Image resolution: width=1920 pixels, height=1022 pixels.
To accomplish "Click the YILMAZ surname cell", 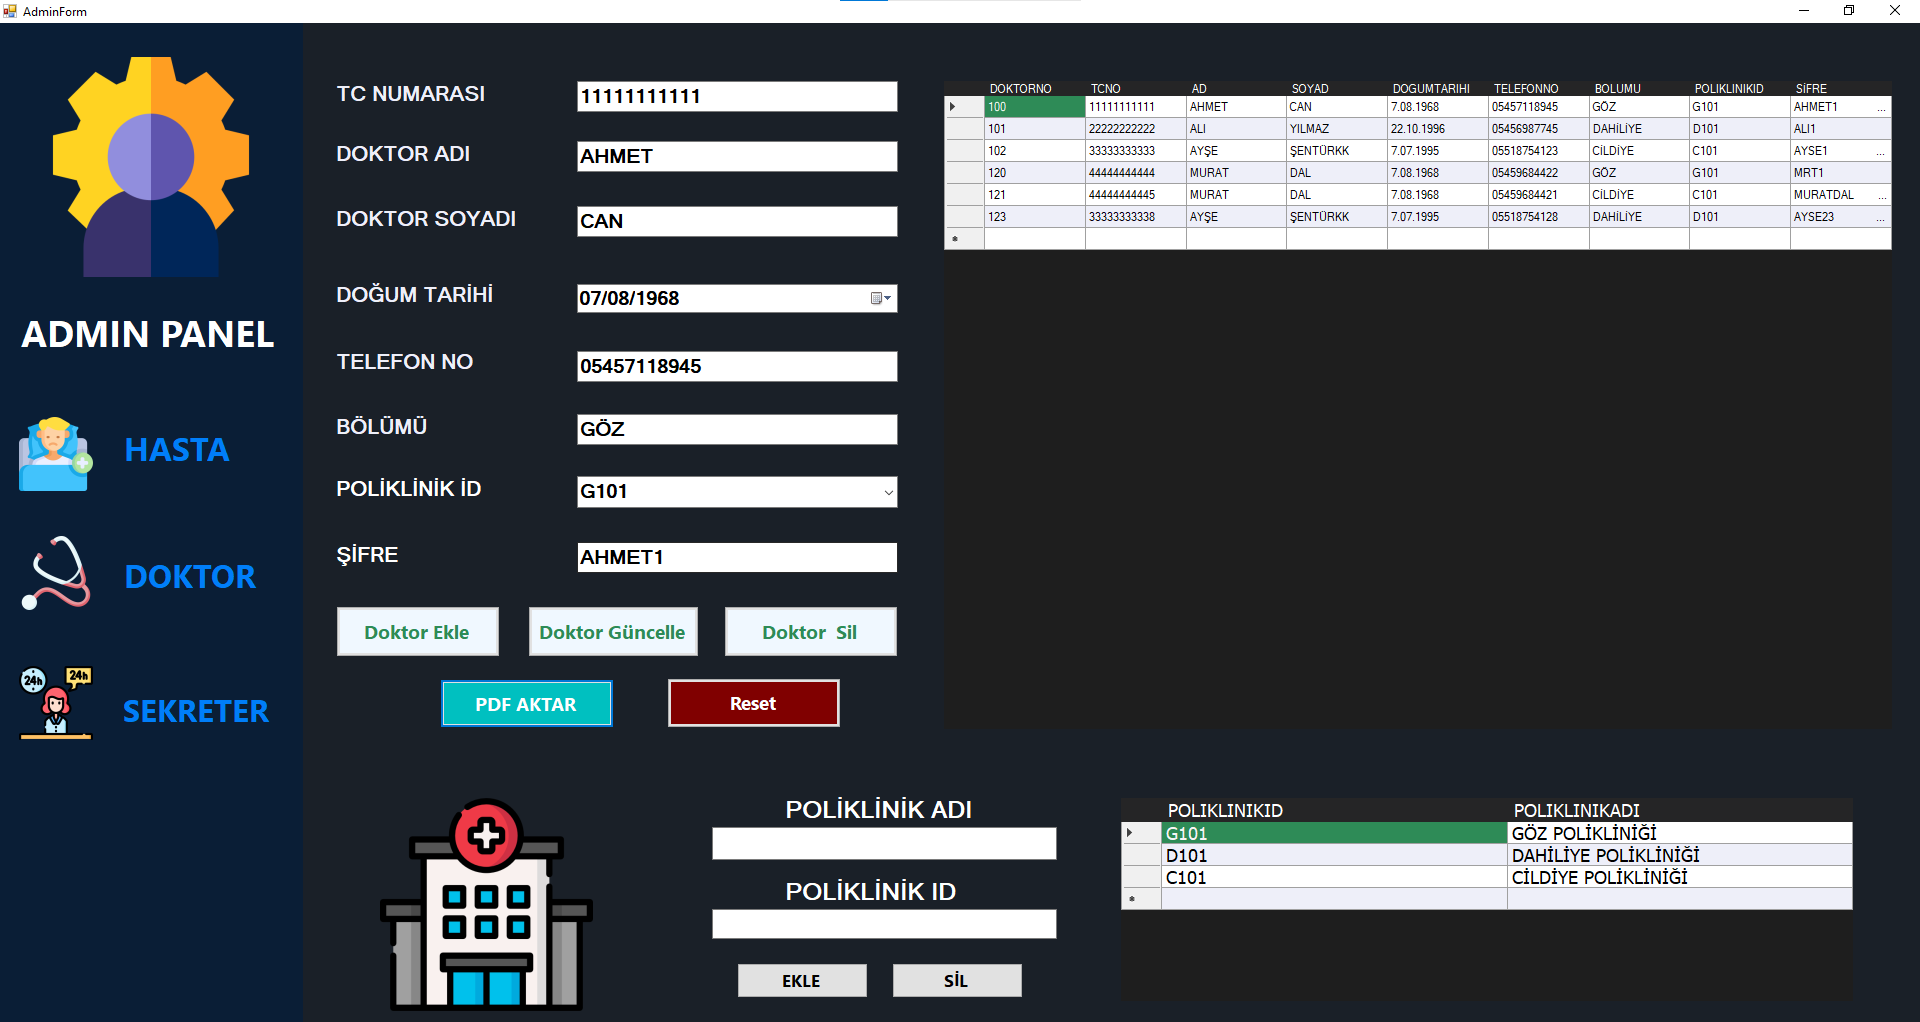I will pyautogui.click(x=1337, y=129).
